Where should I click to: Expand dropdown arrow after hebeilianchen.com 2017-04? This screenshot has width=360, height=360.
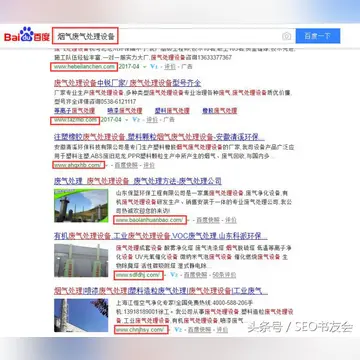[144, 67]
